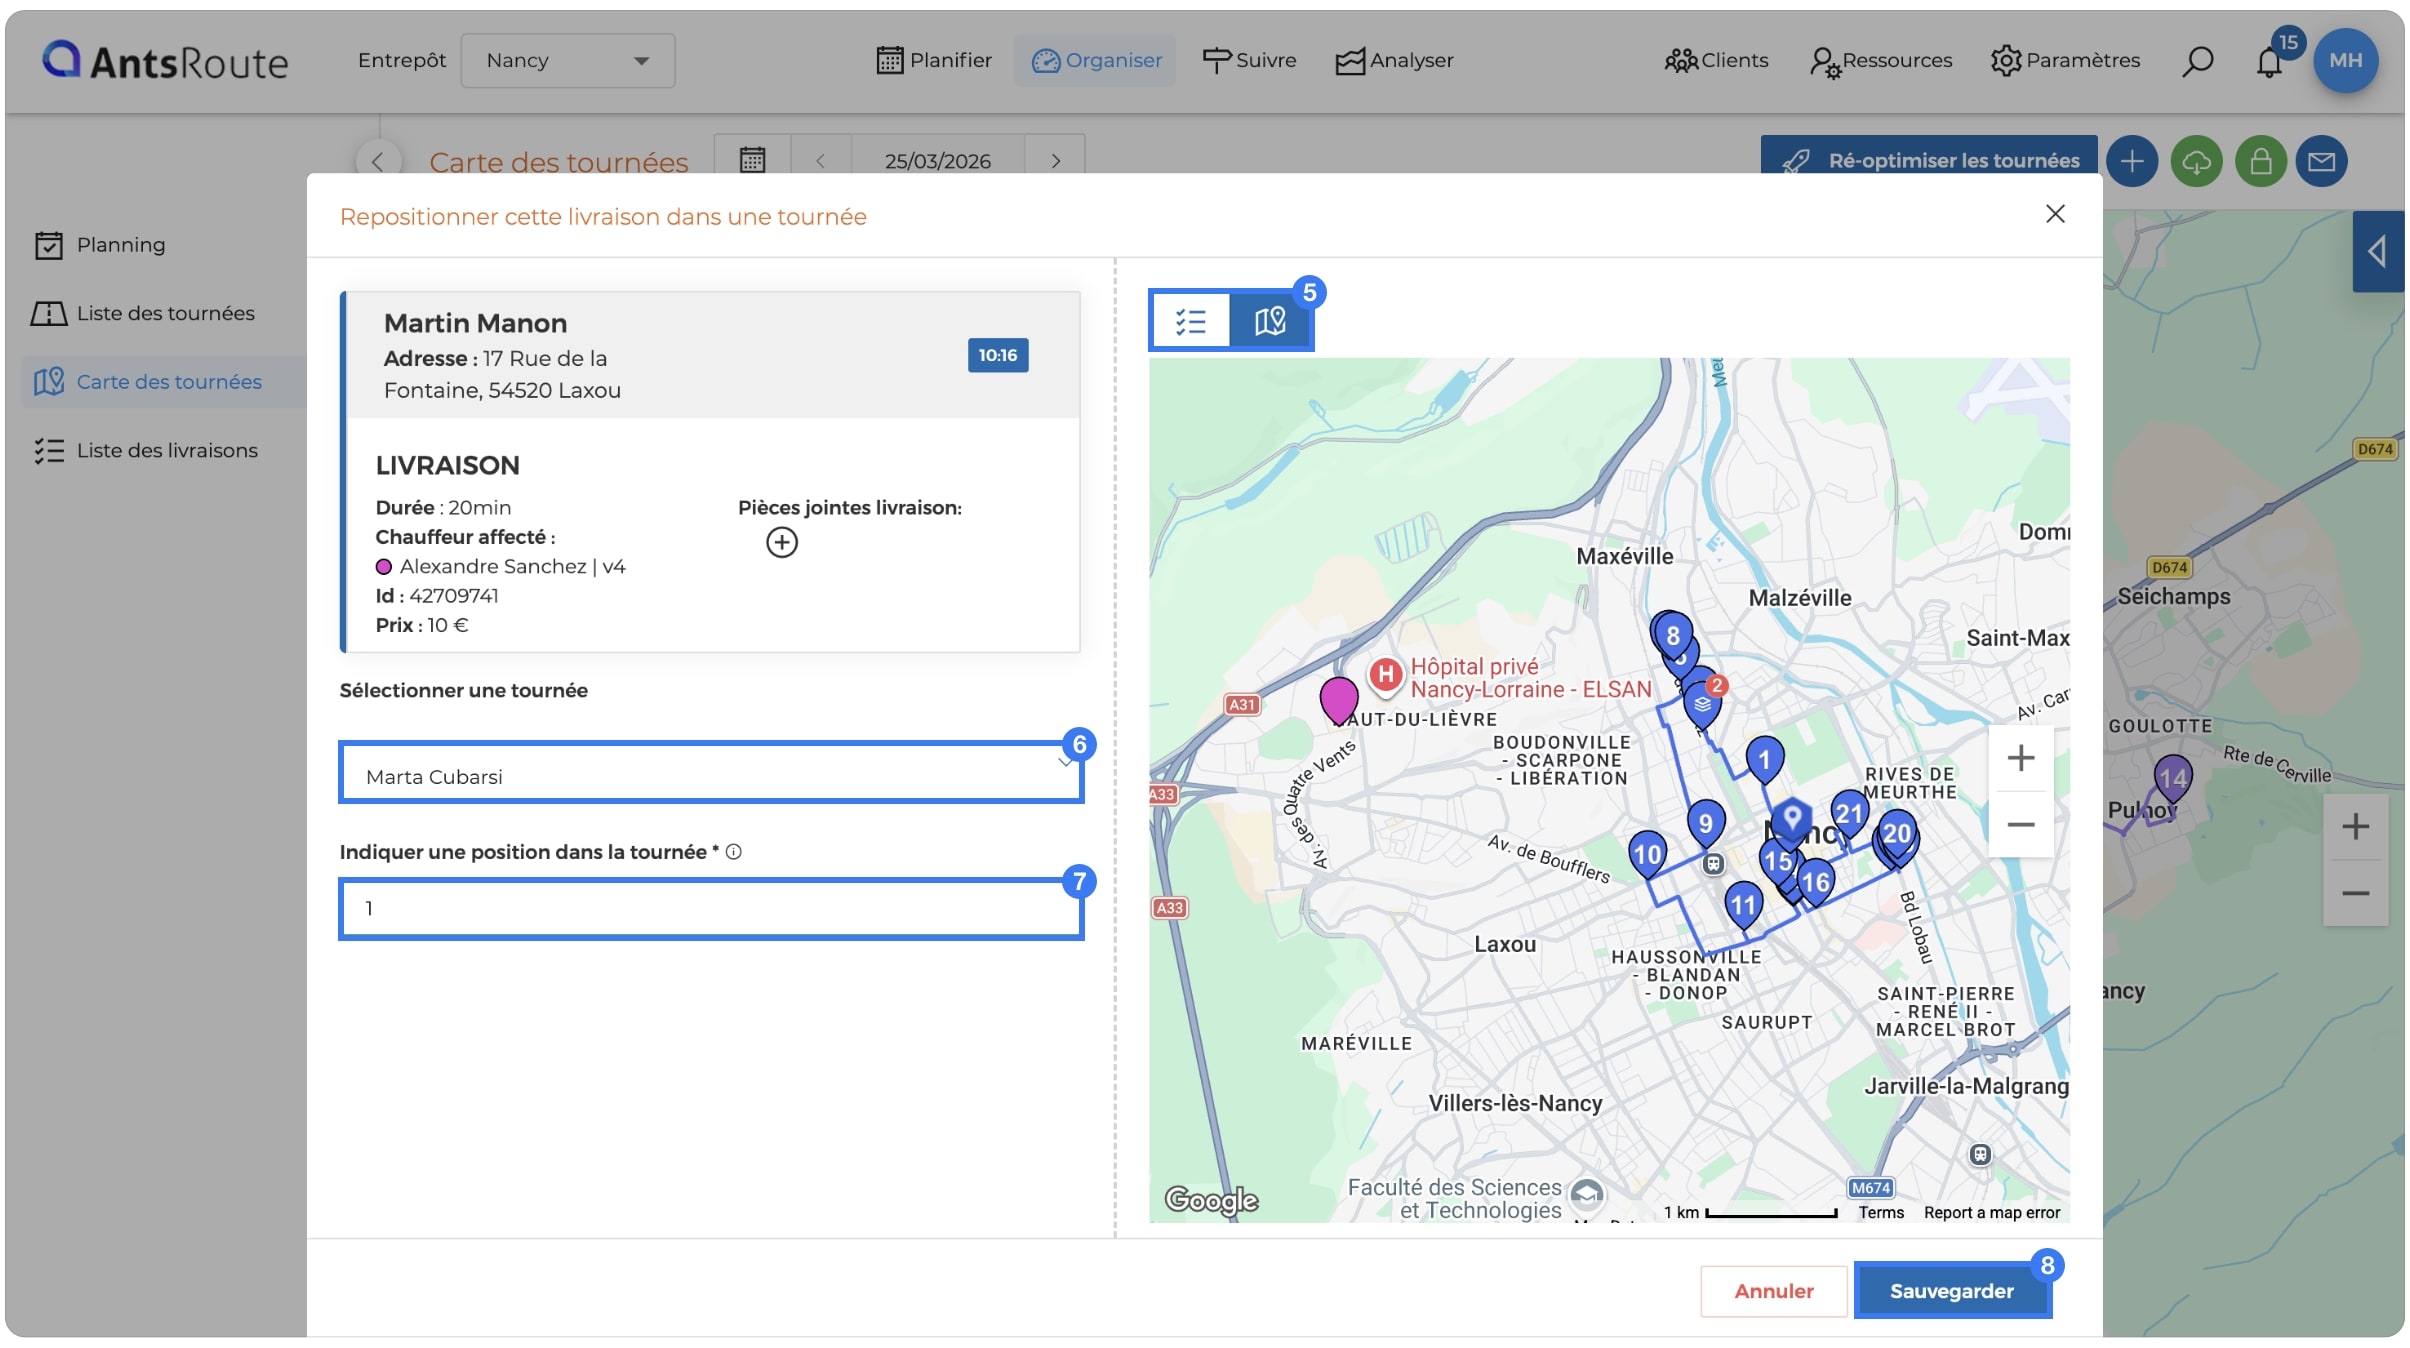This screenshot has width=2410, height=1348.
Task: Click map stop marker 10
Action: click(x=1647, y=855)
